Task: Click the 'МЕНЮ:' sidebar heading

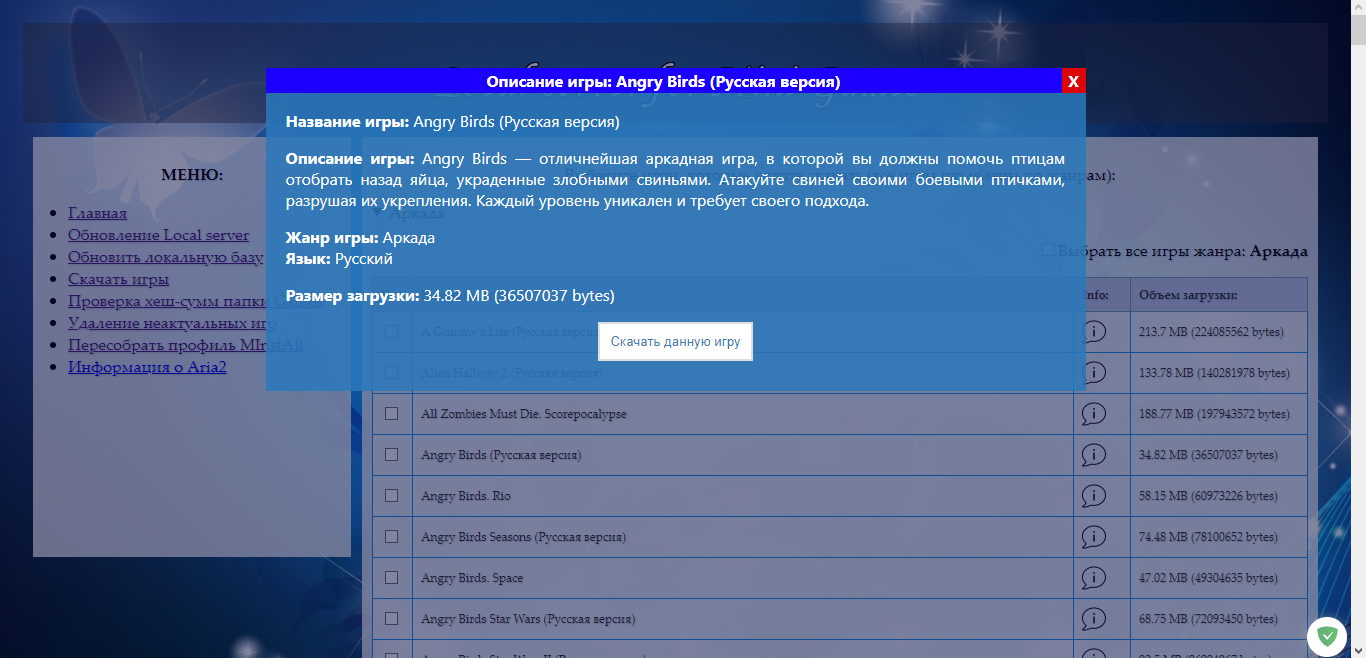Action: click(192, 175)
